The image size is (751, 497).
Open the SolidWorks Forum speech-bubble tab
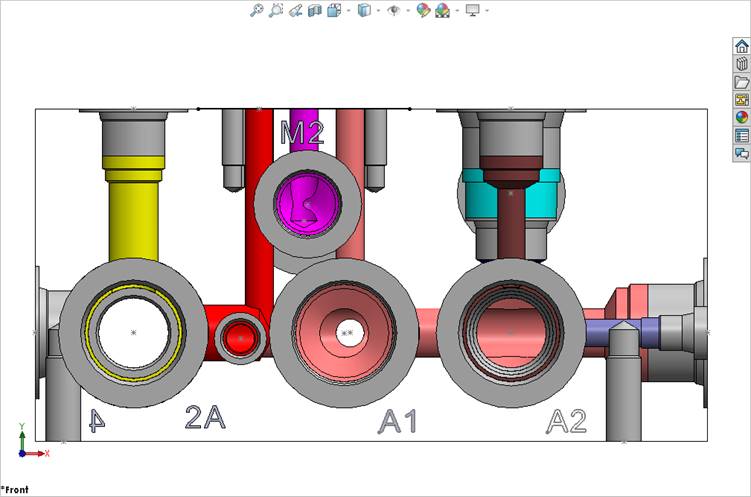coord(741,153)
